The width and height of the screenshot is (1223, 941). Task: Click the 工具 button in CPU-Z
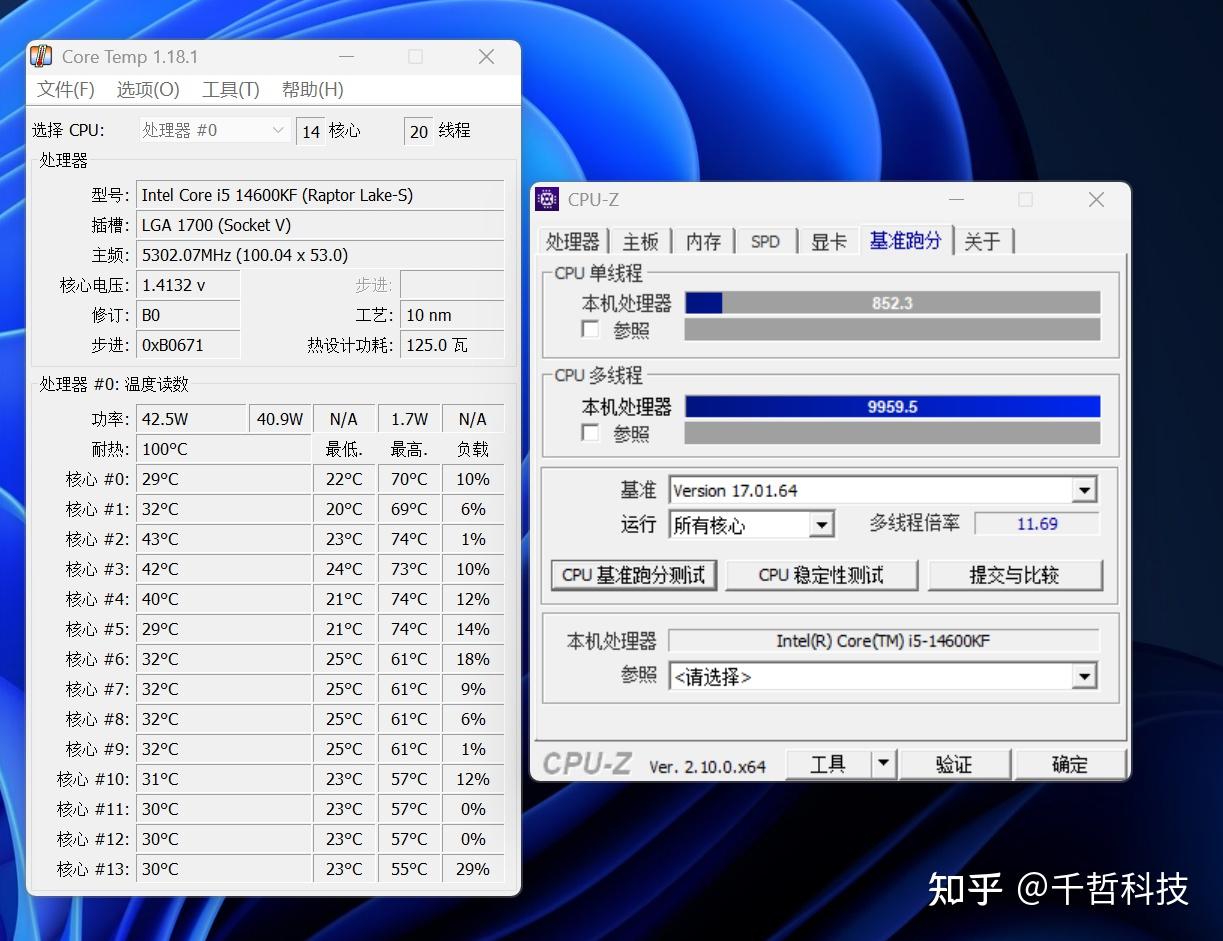pyautogui.click(x=828, y=764)
